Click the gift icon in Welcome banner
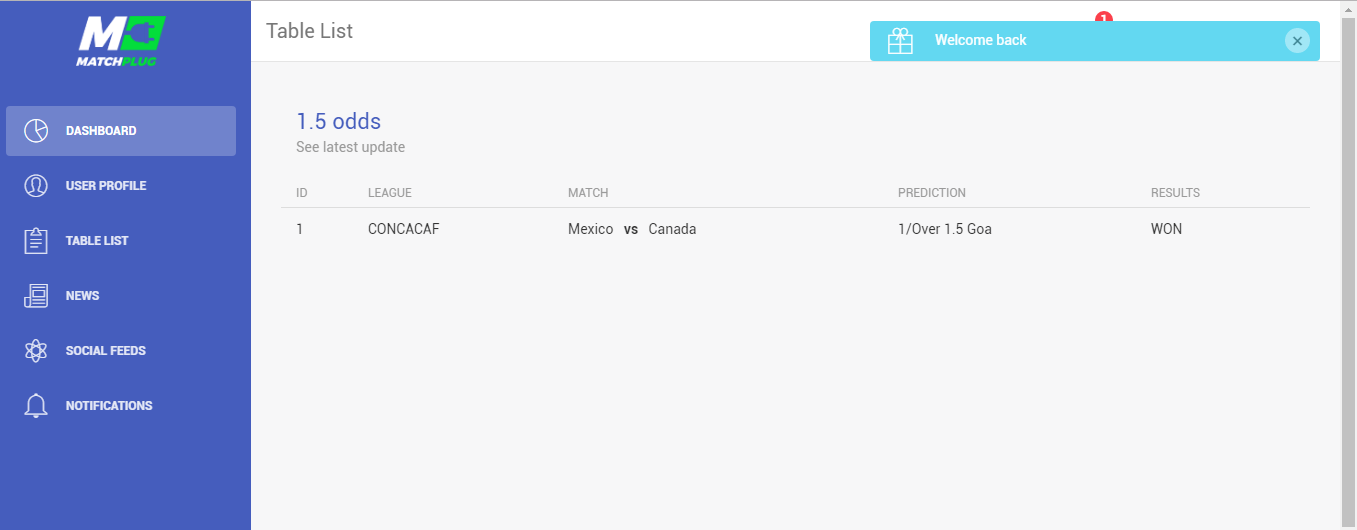Screen dimensions: 1357x530 tap(900, 41)
